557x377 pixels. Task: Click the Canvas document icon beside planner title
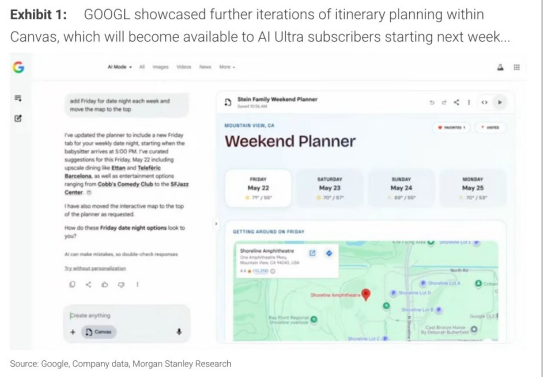[x=228, y=102]
